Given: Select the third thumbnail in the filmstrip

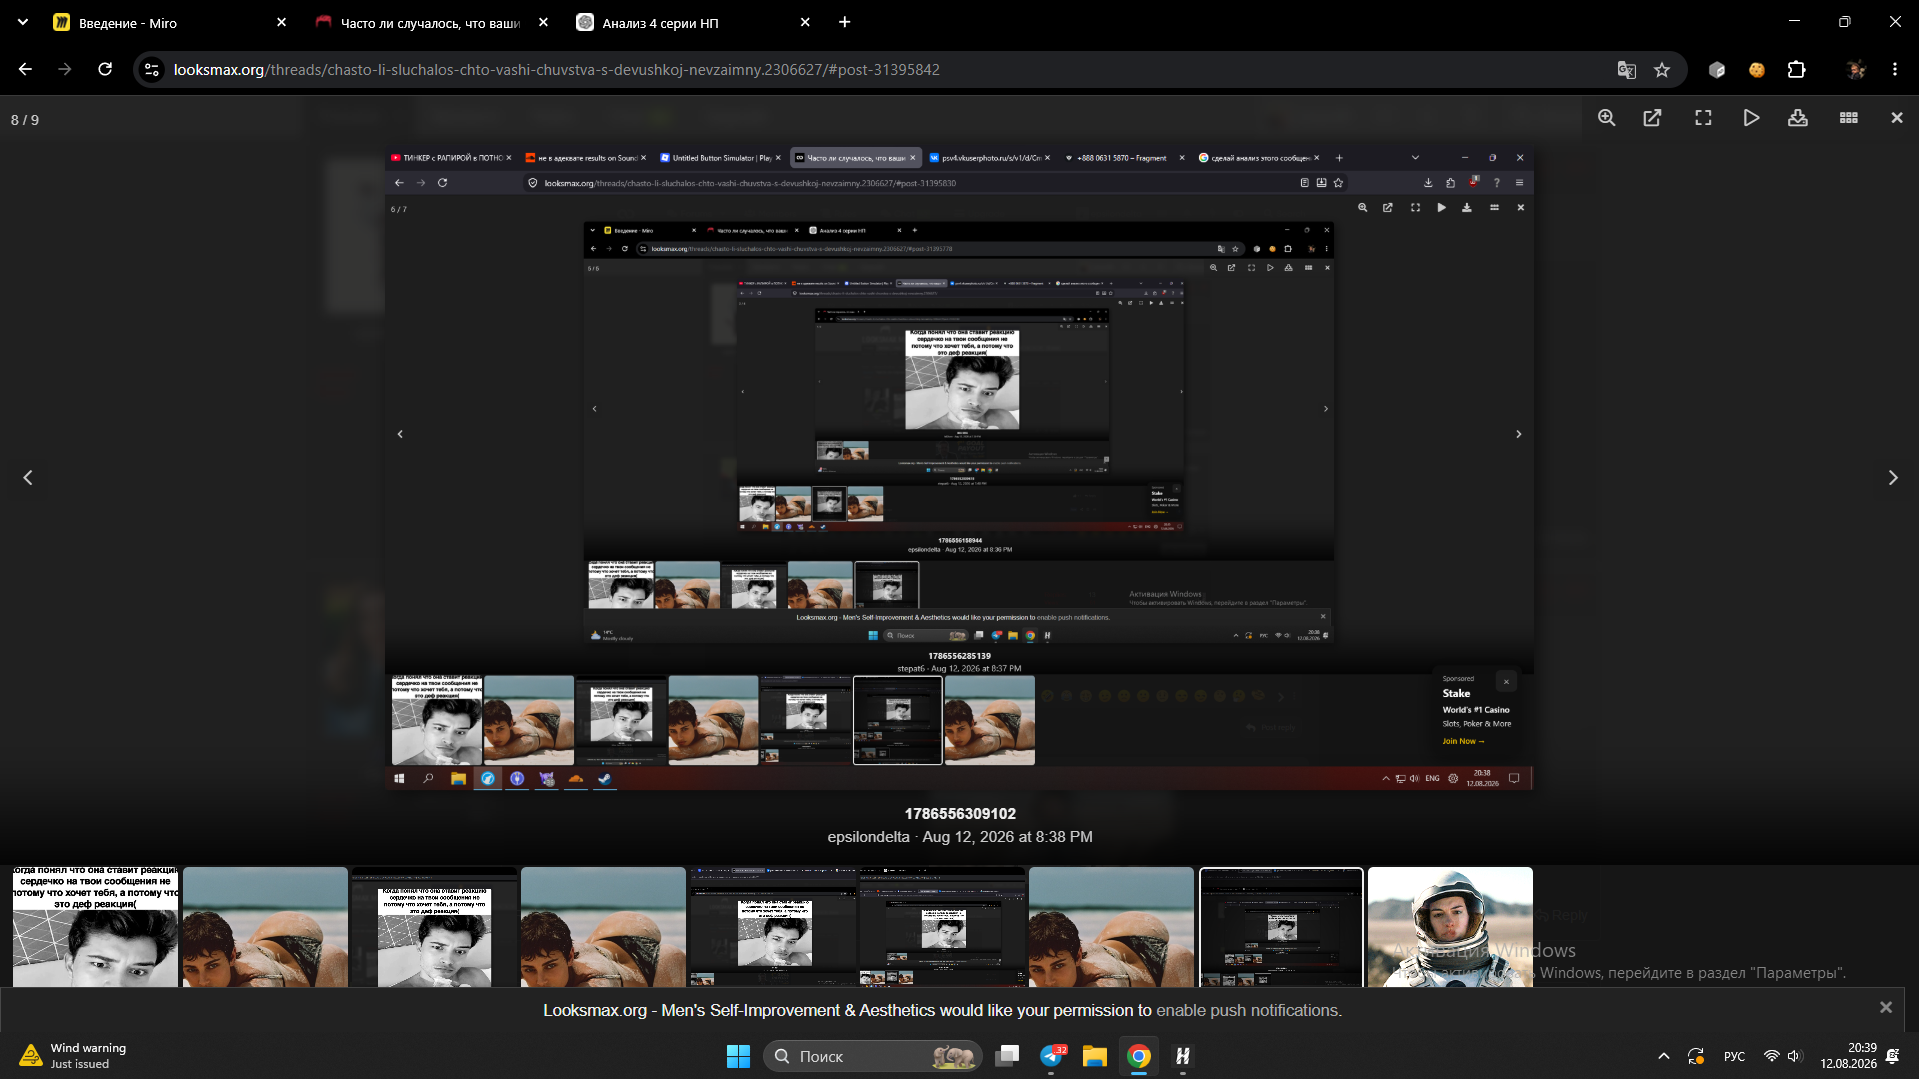Looking at the screenshot, I should coord(434,927).
